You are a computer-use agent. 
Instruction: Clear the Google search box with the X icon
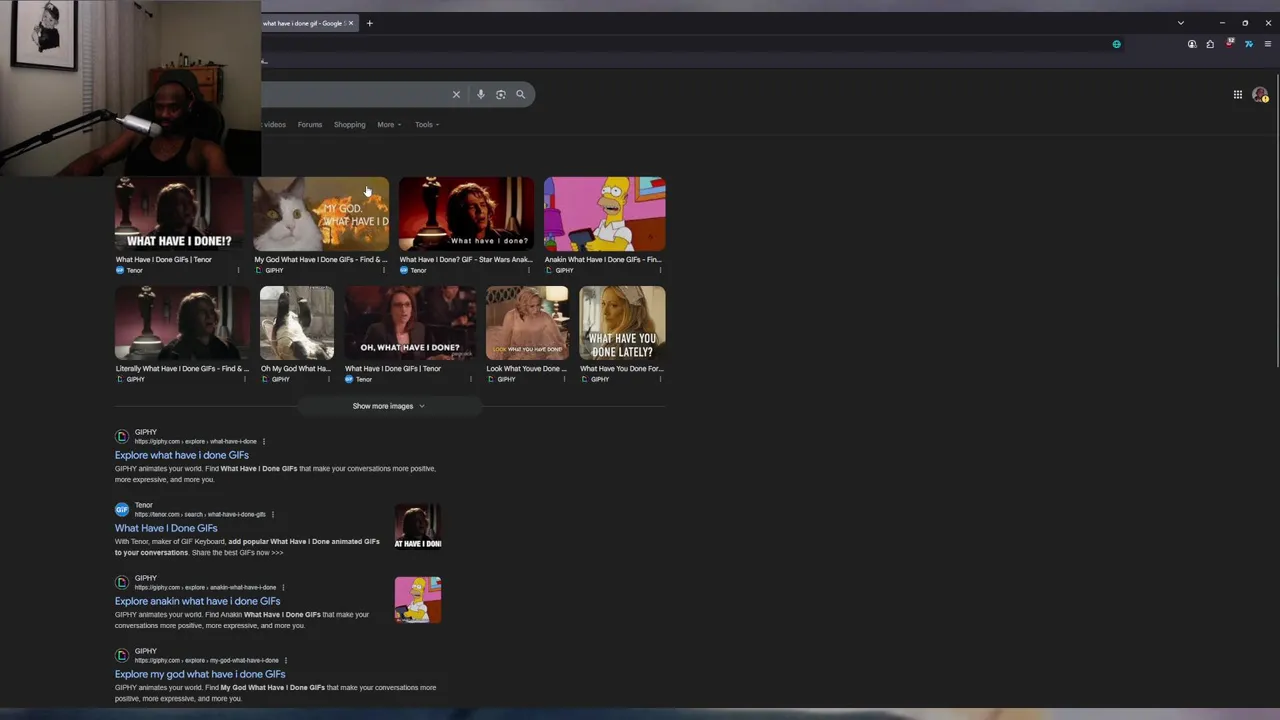(x=456, y=94)
